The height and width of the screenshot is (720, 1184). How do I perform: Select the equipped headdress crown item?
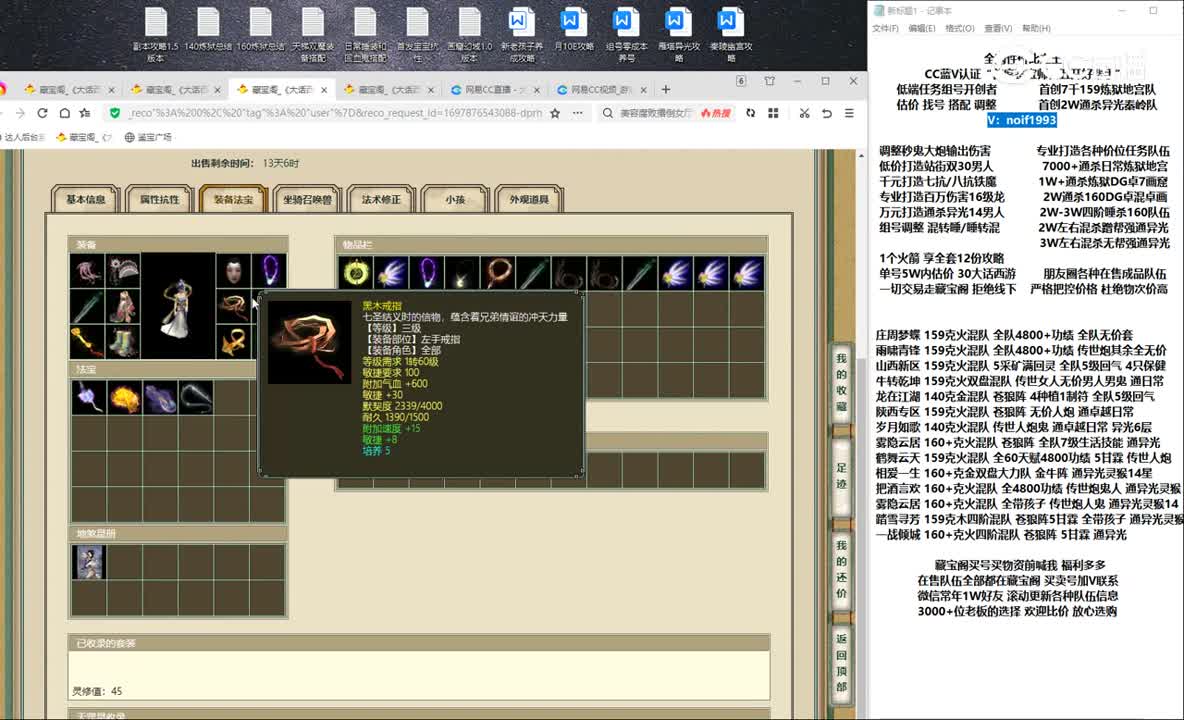pos(122,270)
